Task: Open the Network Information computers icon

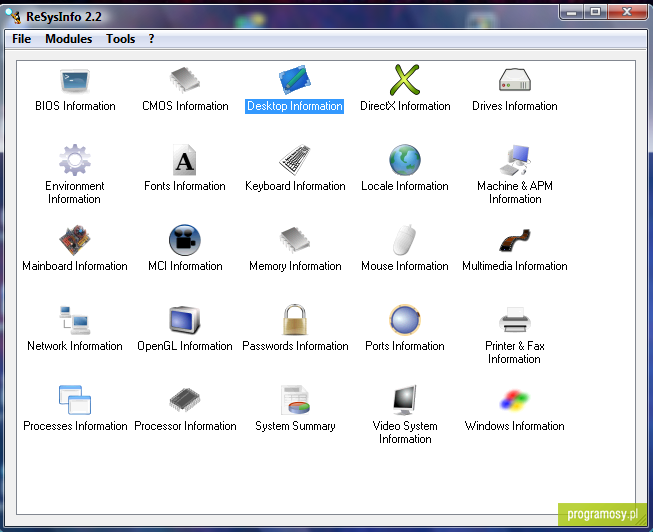Action: pyautogui.click(x=75, y=320)
